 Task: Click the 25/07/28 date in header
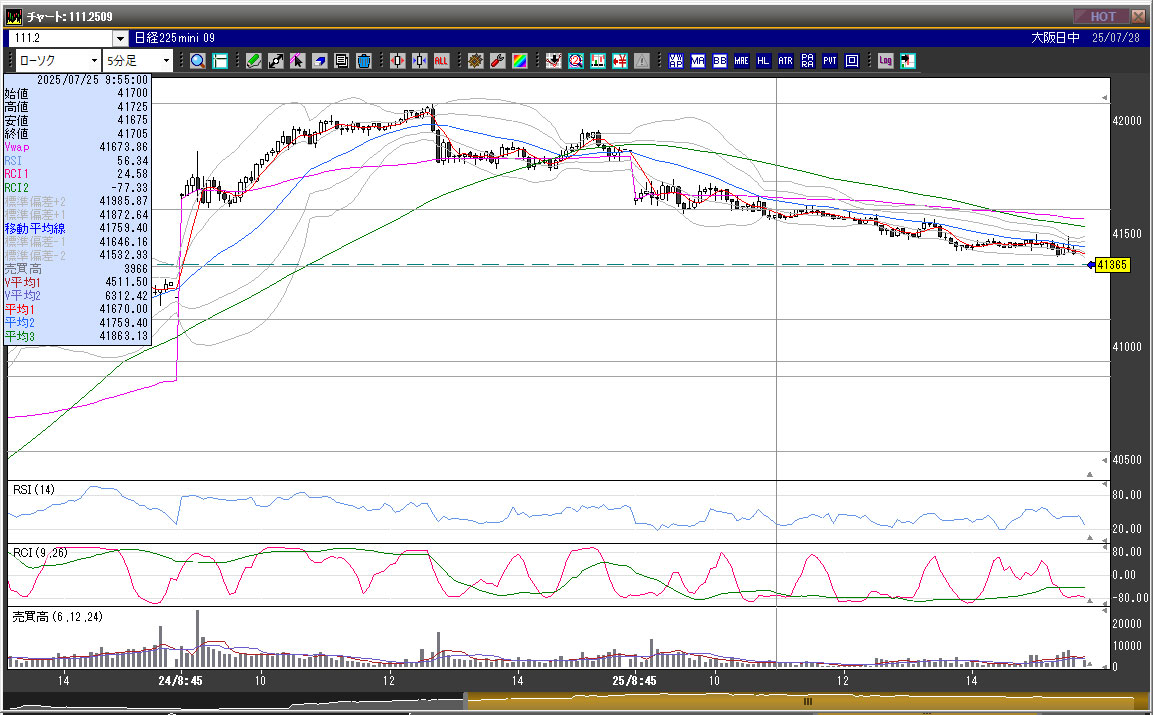click(x=1116, y=38)
